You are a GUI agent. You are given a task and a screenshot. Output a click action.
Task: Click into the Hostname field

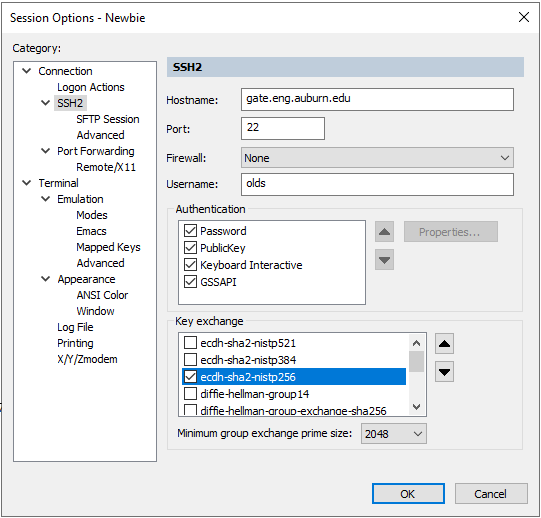[x=377, y=99]
